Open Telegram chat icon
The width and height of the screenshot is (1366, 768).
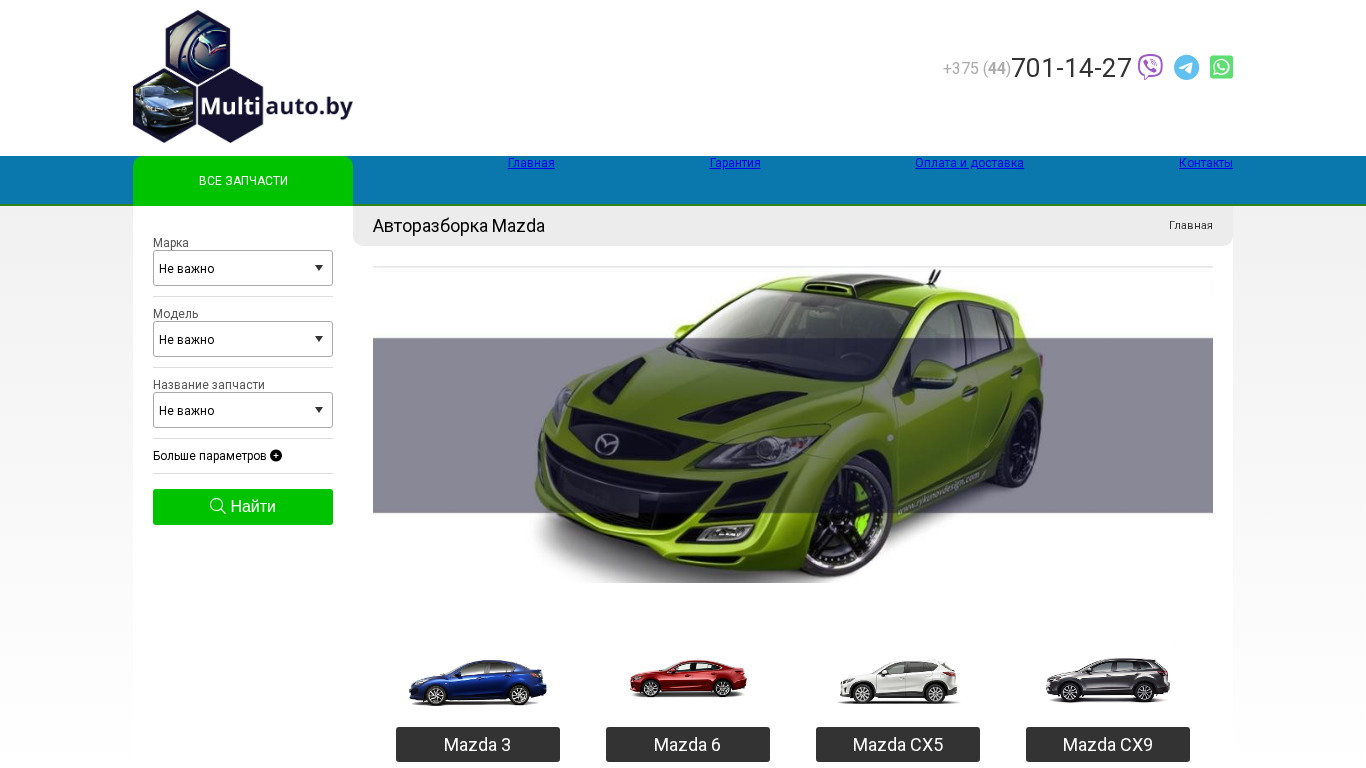(1186, 67)
